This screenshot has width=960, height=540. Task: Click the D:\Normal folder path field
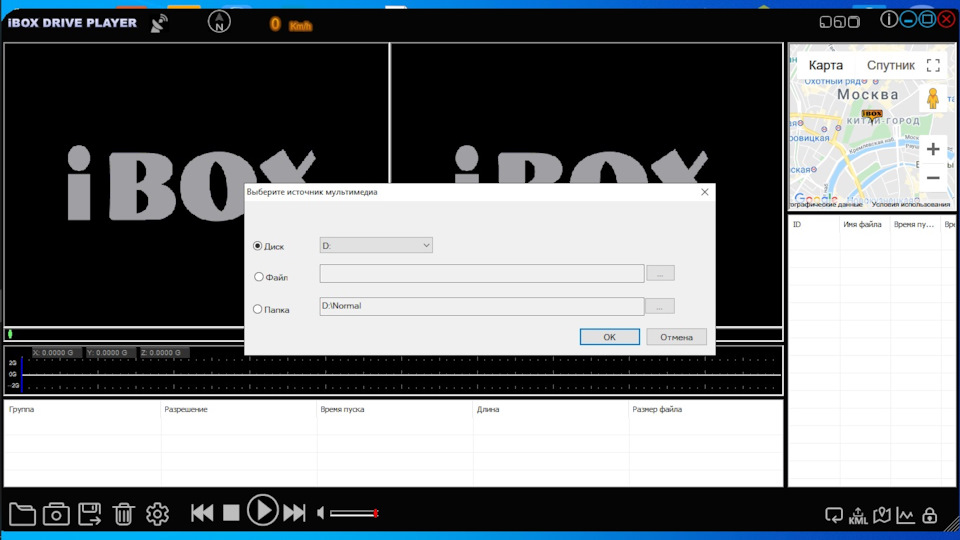(x=482, y=306)
